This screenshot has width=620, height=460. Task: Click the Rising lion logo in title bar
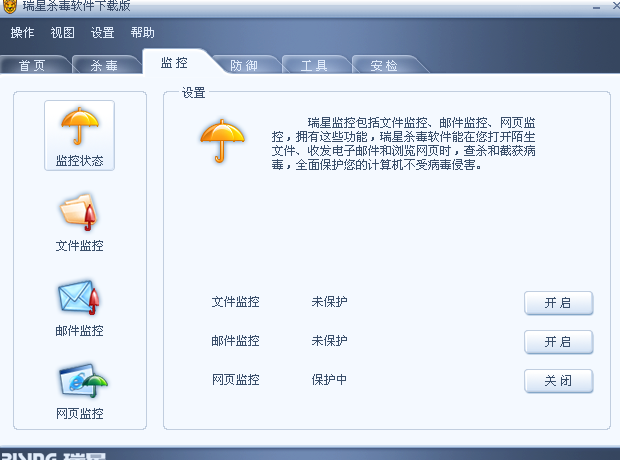click(x=9, y=6)
